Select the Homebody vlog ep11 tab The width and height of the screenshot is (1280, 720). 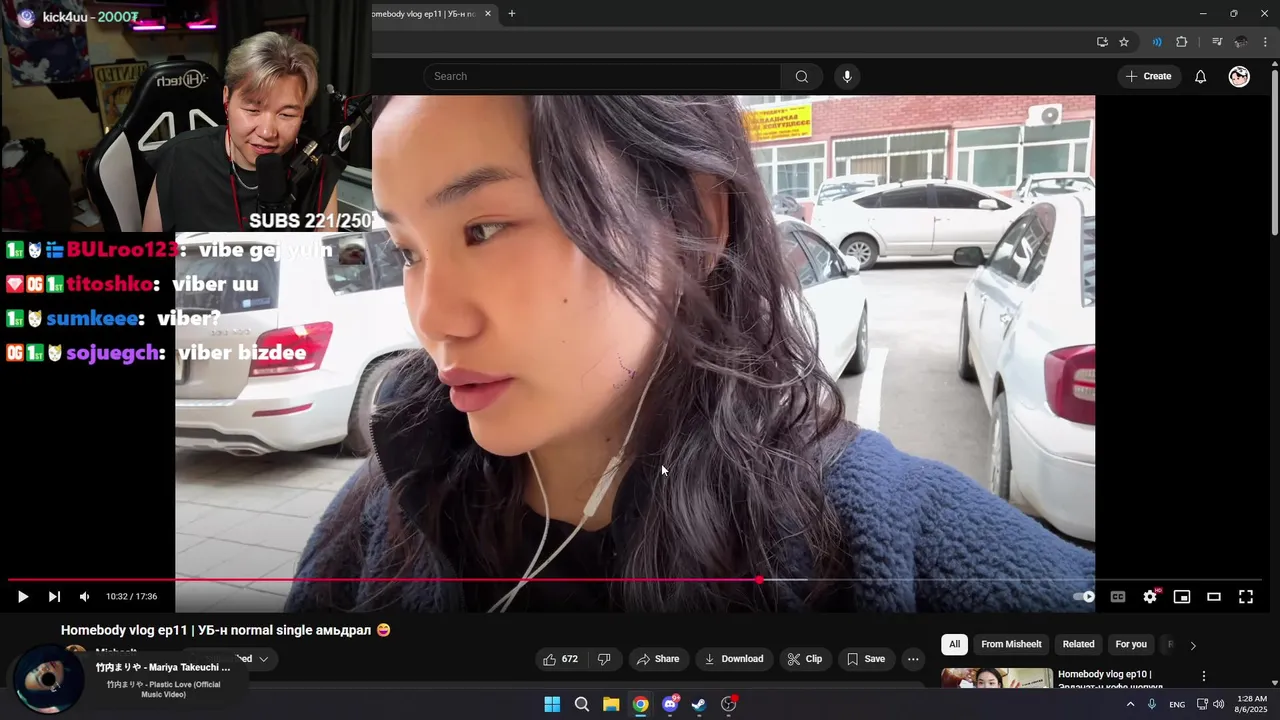click(x=425, y=14)
